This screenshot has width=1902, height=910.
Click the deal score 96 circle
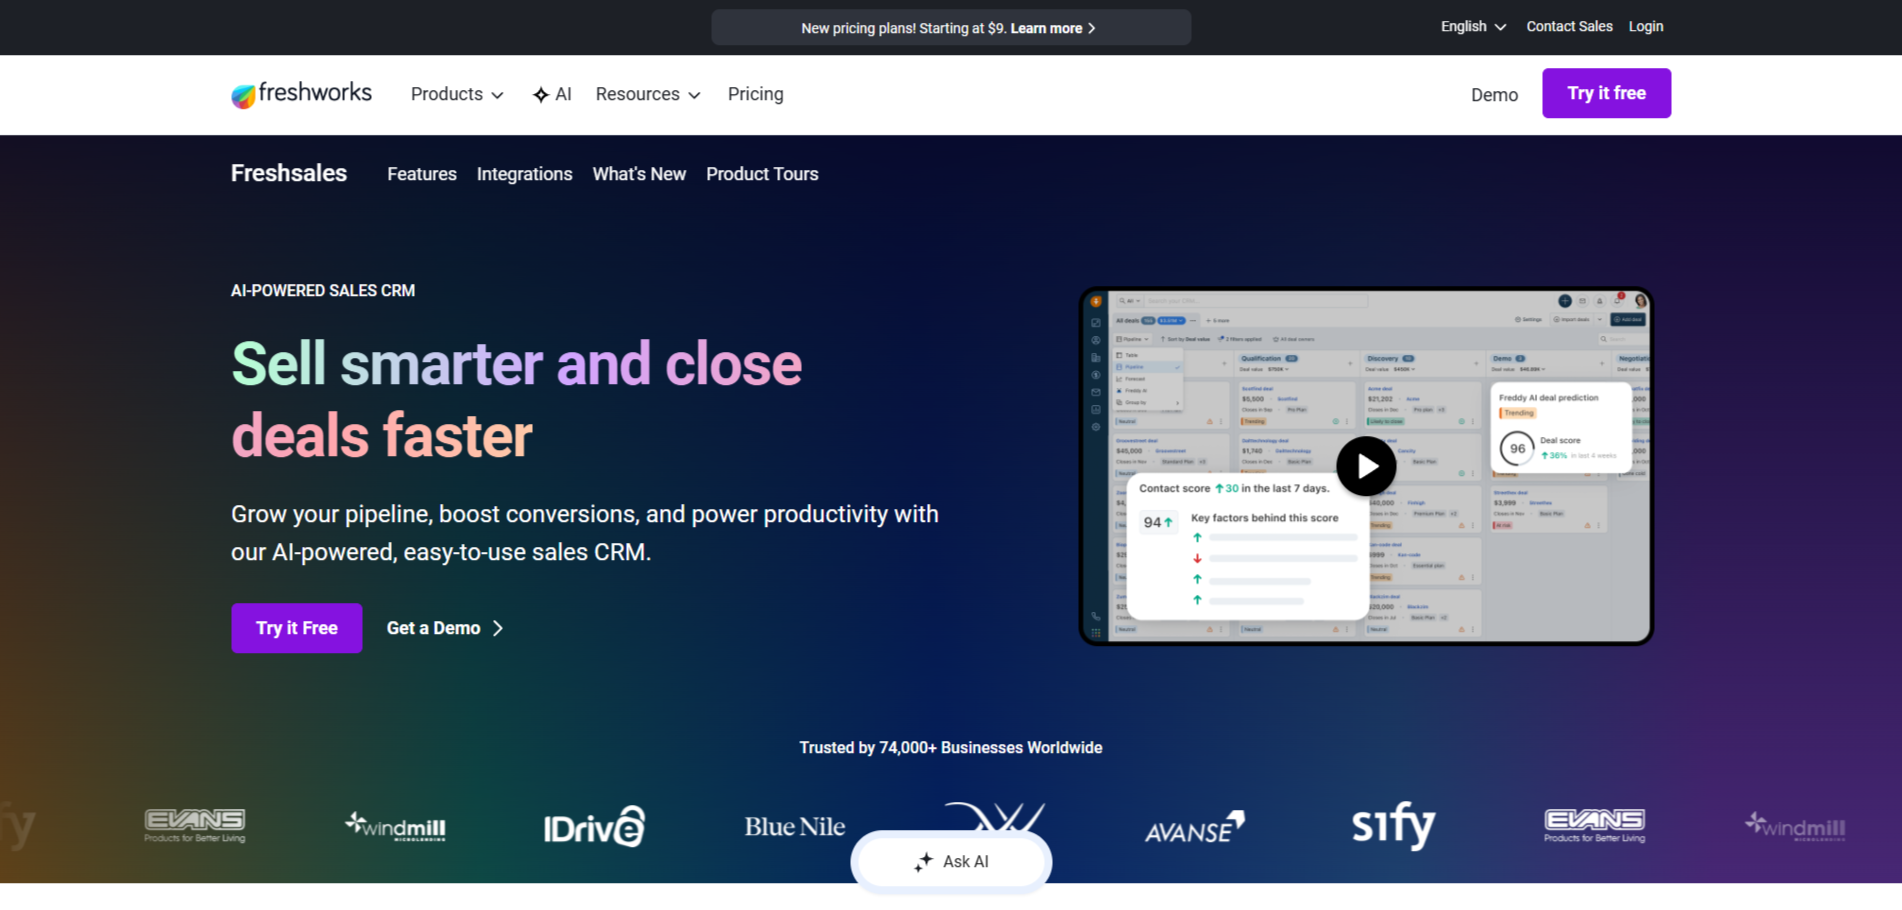click(x=1517, y=449)
